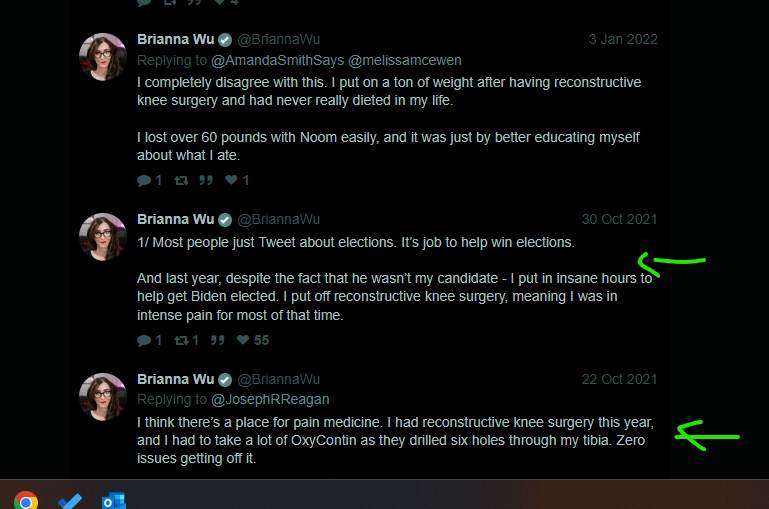Image resolution: width=769 pixels, height=509 pixels.
Task: Click Brianna Wu name on the elections tweet
Action: coord(176,219)
